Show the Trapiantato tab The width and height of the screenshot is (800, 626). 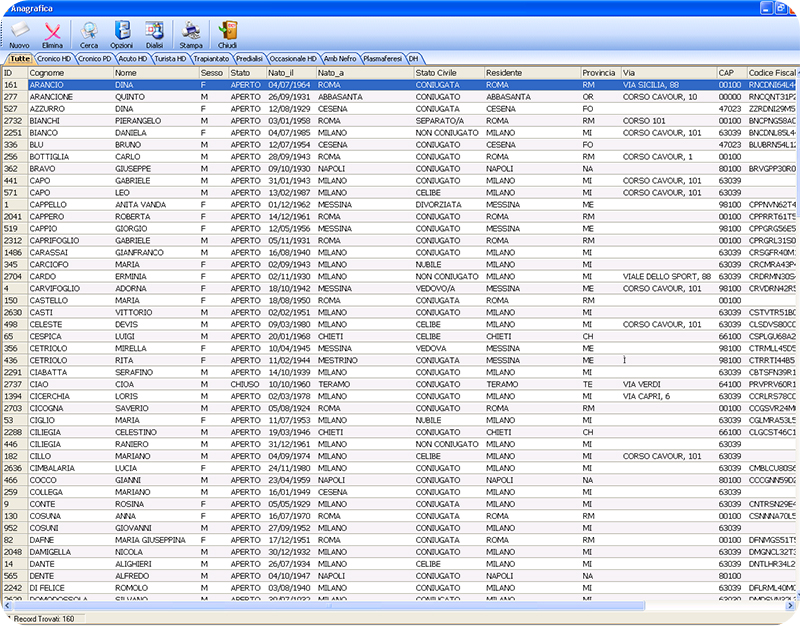[211, 59]
